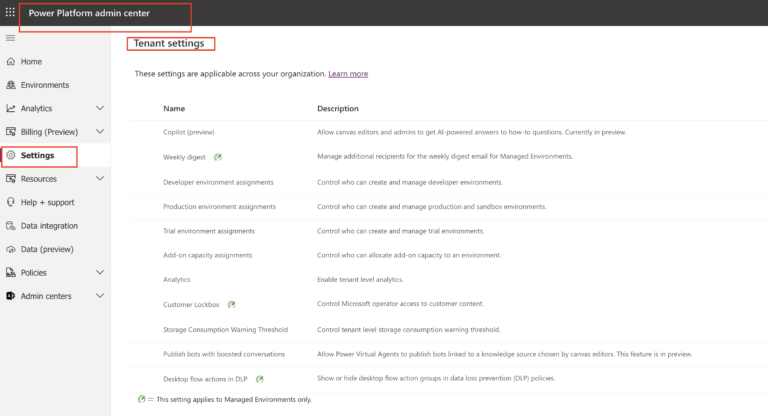Click the Name column header
The height and width of the screenshot is (416, 768).
[x=174, y=108]
